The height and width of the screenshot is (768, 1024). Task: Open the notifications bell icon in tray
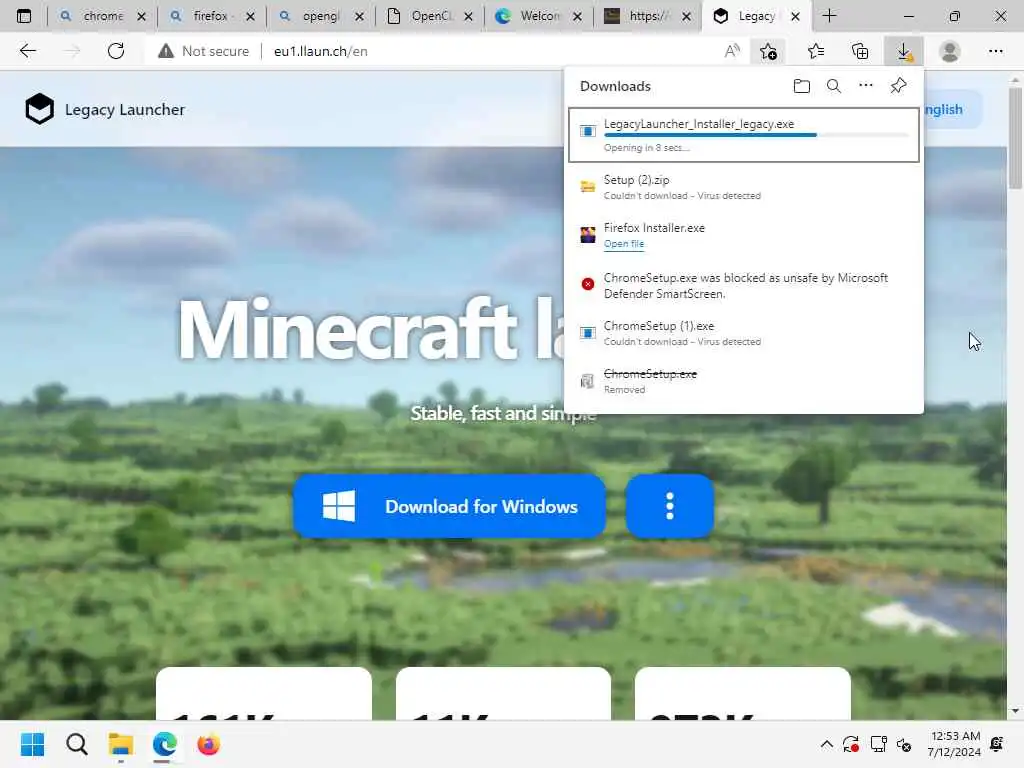tap(997, 744)
